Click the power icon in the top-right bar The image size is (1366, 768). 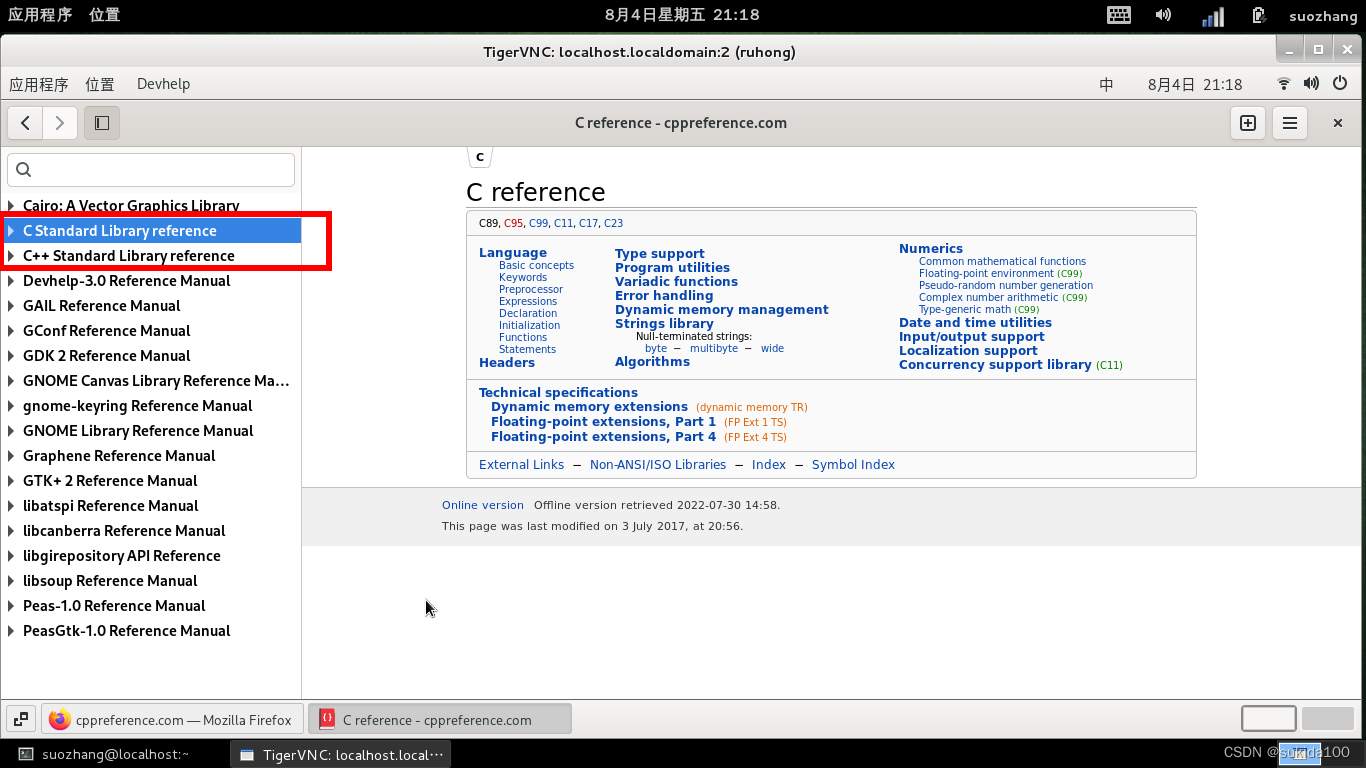[x=1340, y=84]
